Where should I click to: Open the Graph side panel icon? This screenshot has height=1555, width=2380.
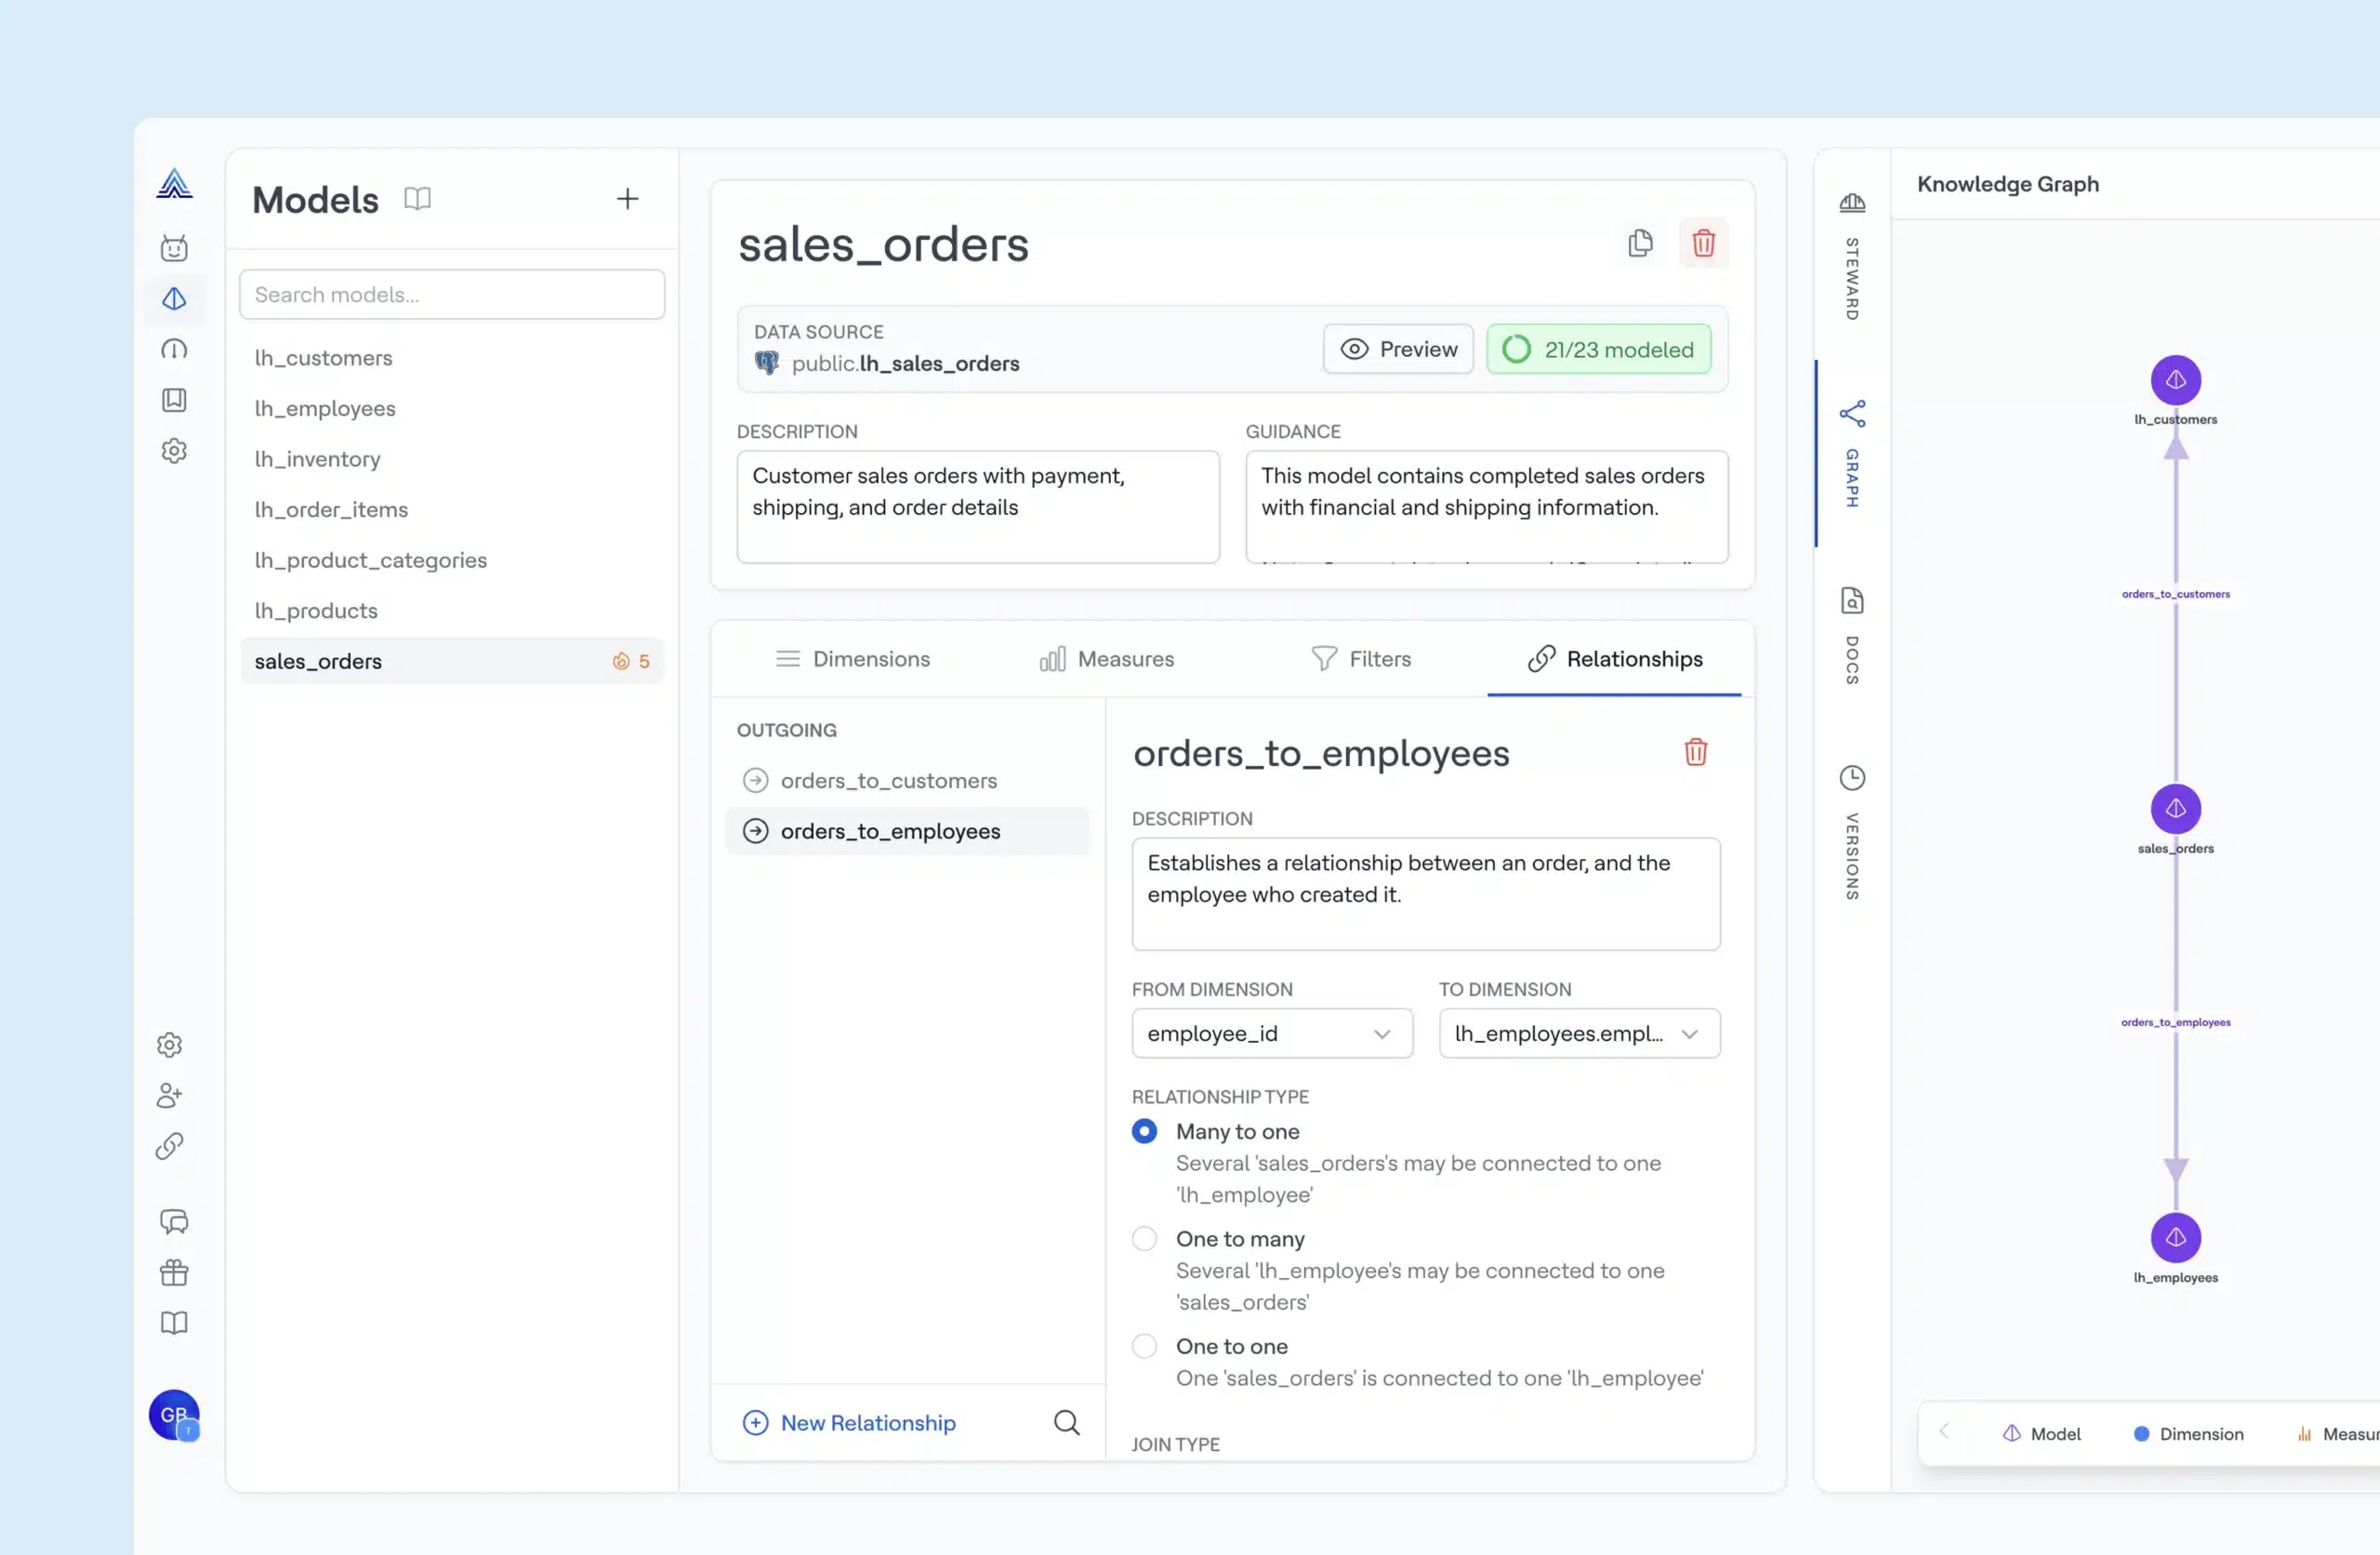click(1852, 414)
